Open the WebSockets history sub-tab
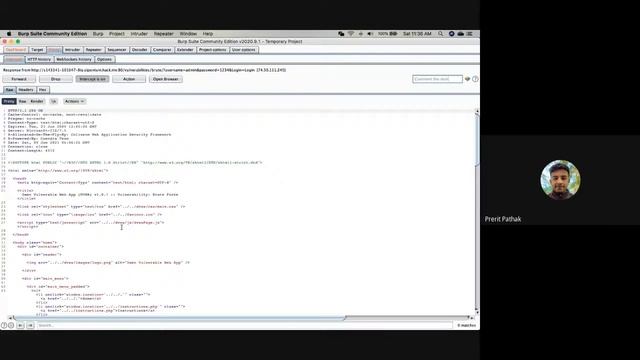Image resolution: width=640 pixels, height=360 pixels. click(74, 60)
